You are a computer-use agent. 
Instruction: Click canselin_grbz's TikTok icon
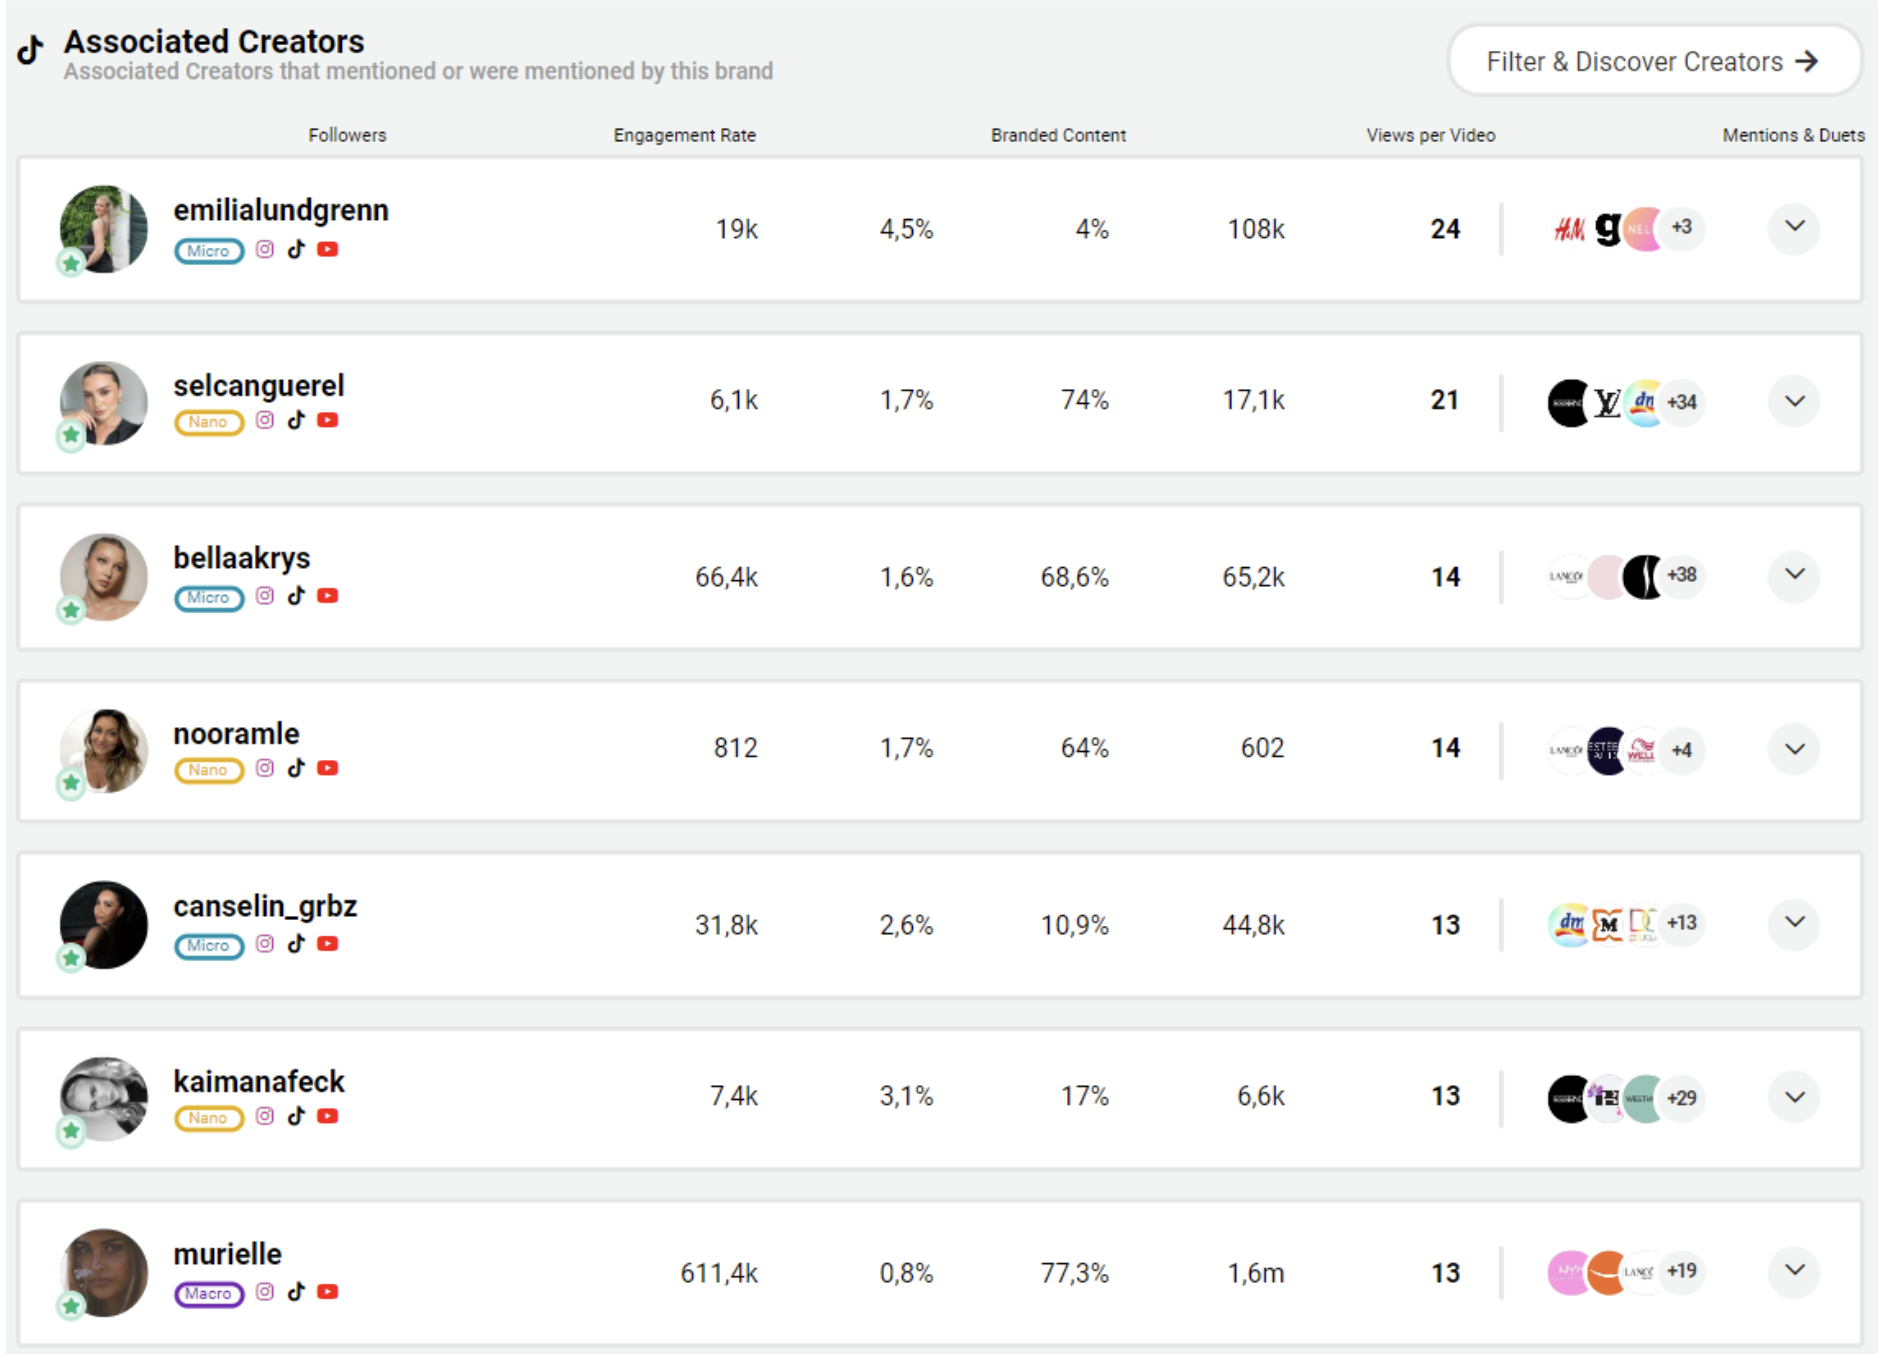click(x=296, y=943)
